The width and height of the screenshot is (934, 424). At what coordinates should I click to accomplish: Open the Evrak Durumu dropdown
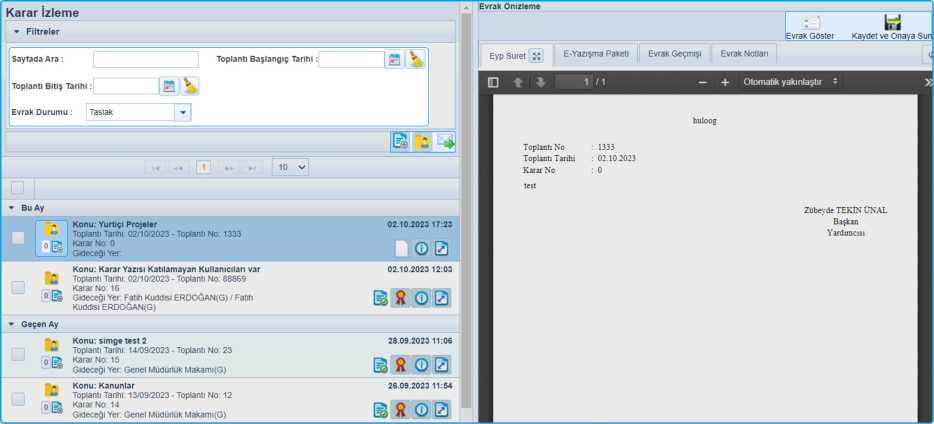click(182, 112)
